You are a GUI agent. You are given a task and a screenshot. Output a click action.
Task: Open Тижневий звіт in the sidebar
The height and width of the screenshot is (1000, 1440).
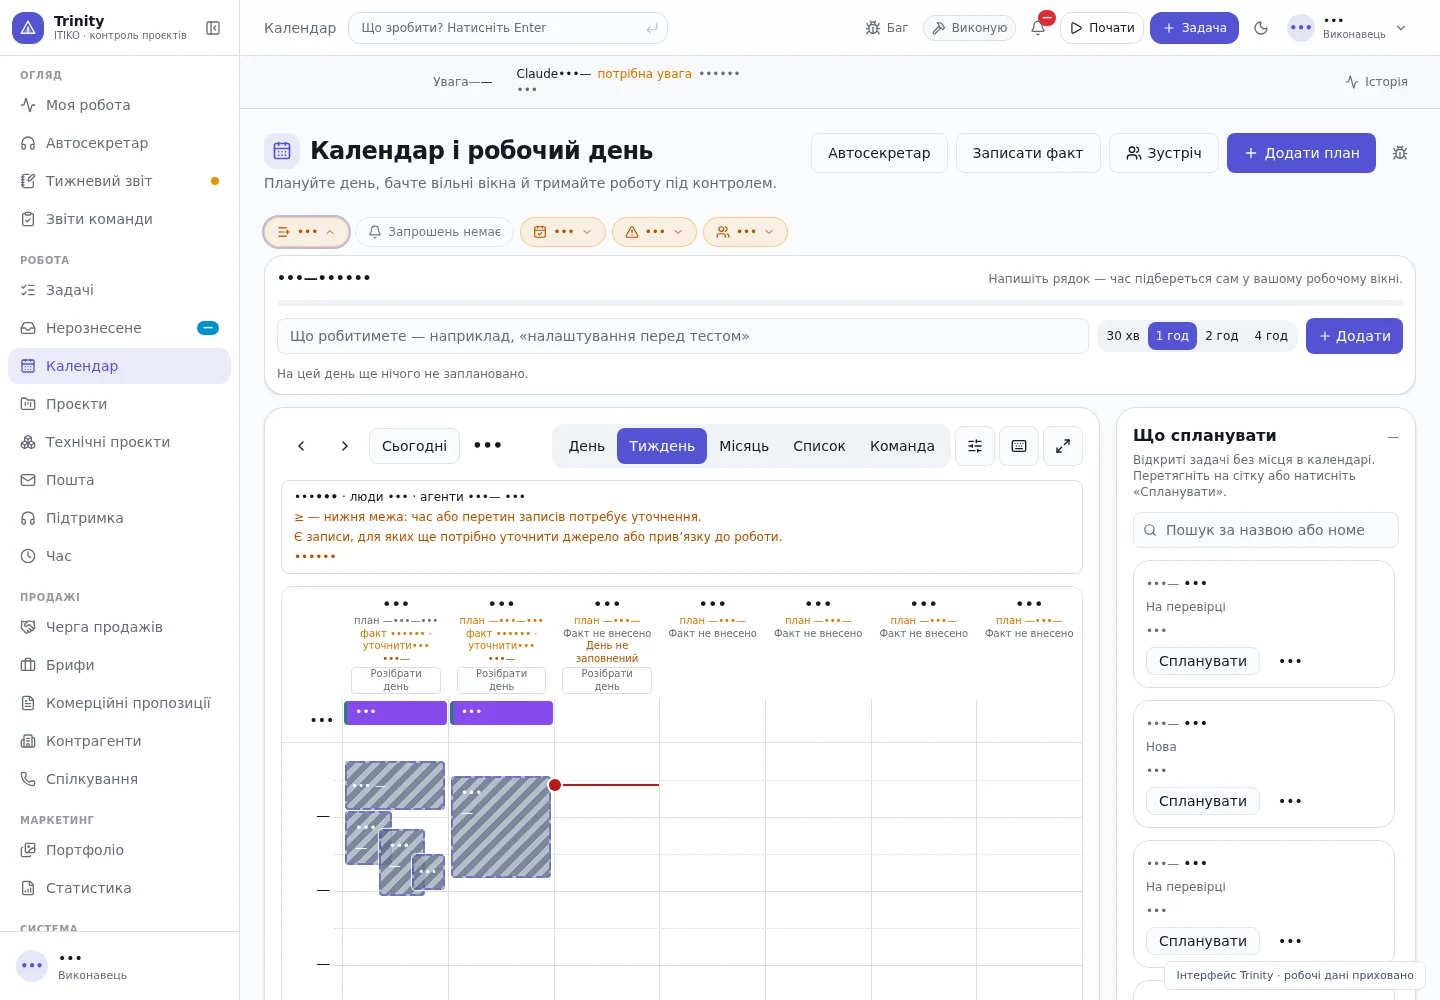tap(120, 181)
